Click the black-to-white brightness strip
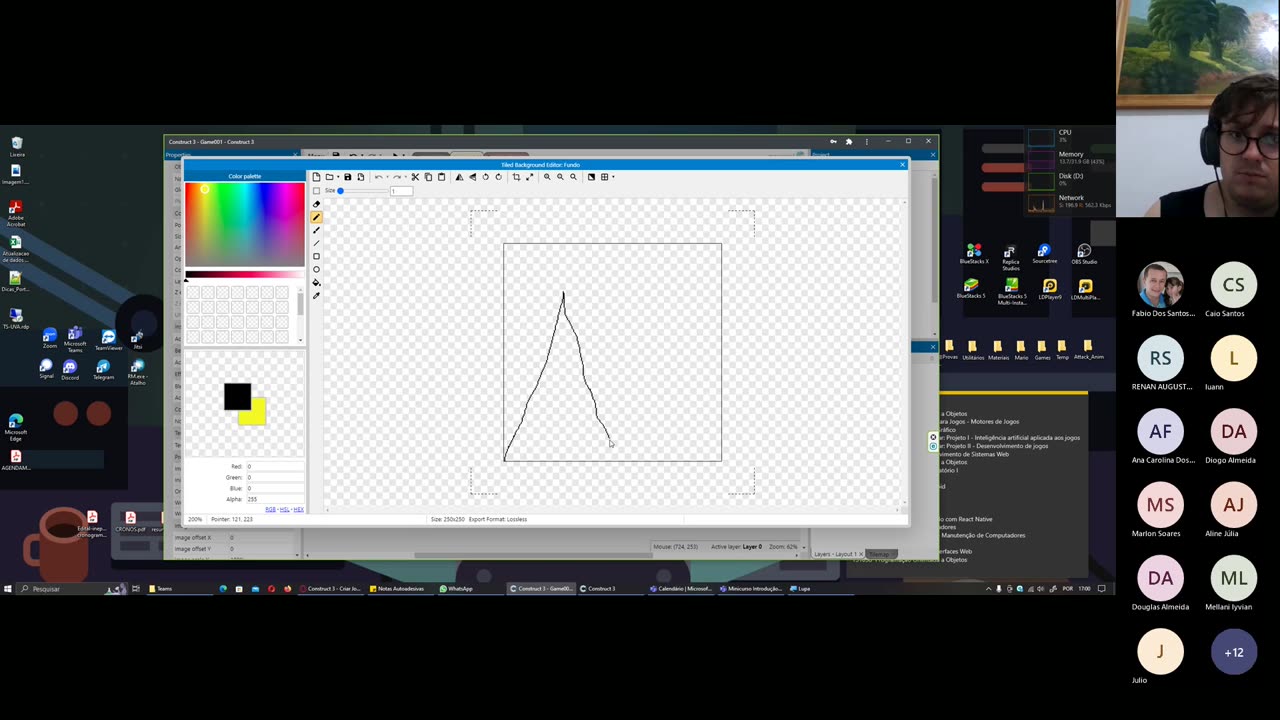 tap(244, 274)
